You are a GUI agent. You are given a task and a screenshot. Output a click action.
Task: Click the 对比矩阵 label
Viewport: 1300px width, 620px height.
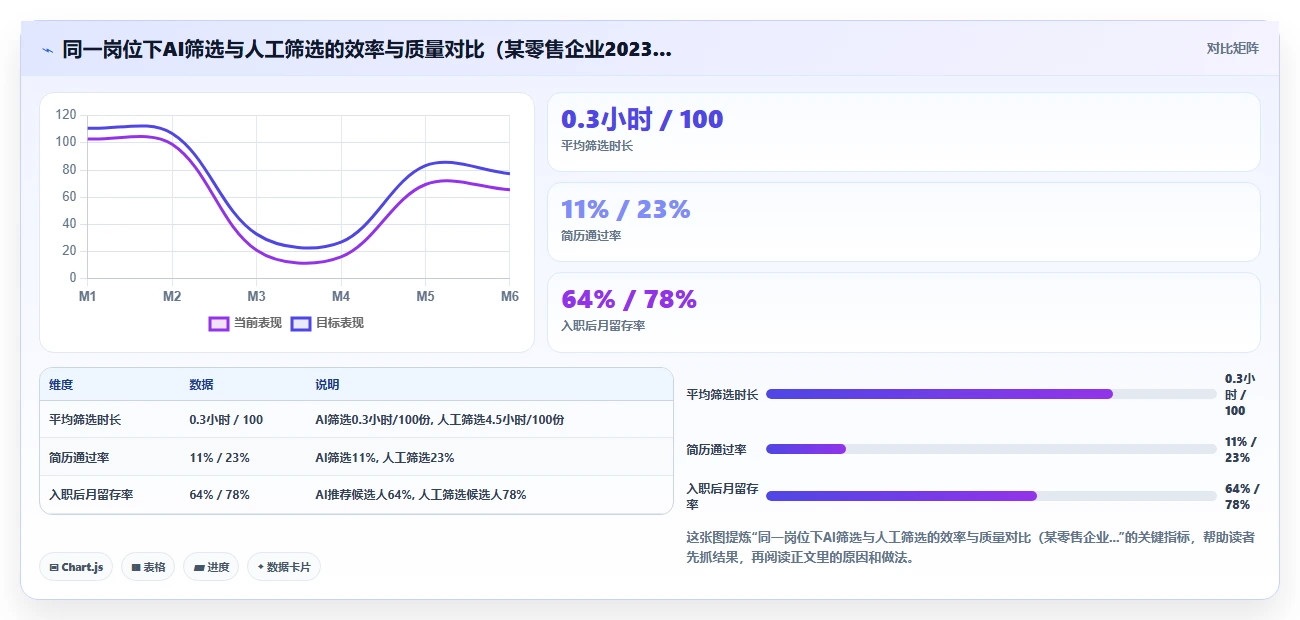click(x=1232, y=48)
